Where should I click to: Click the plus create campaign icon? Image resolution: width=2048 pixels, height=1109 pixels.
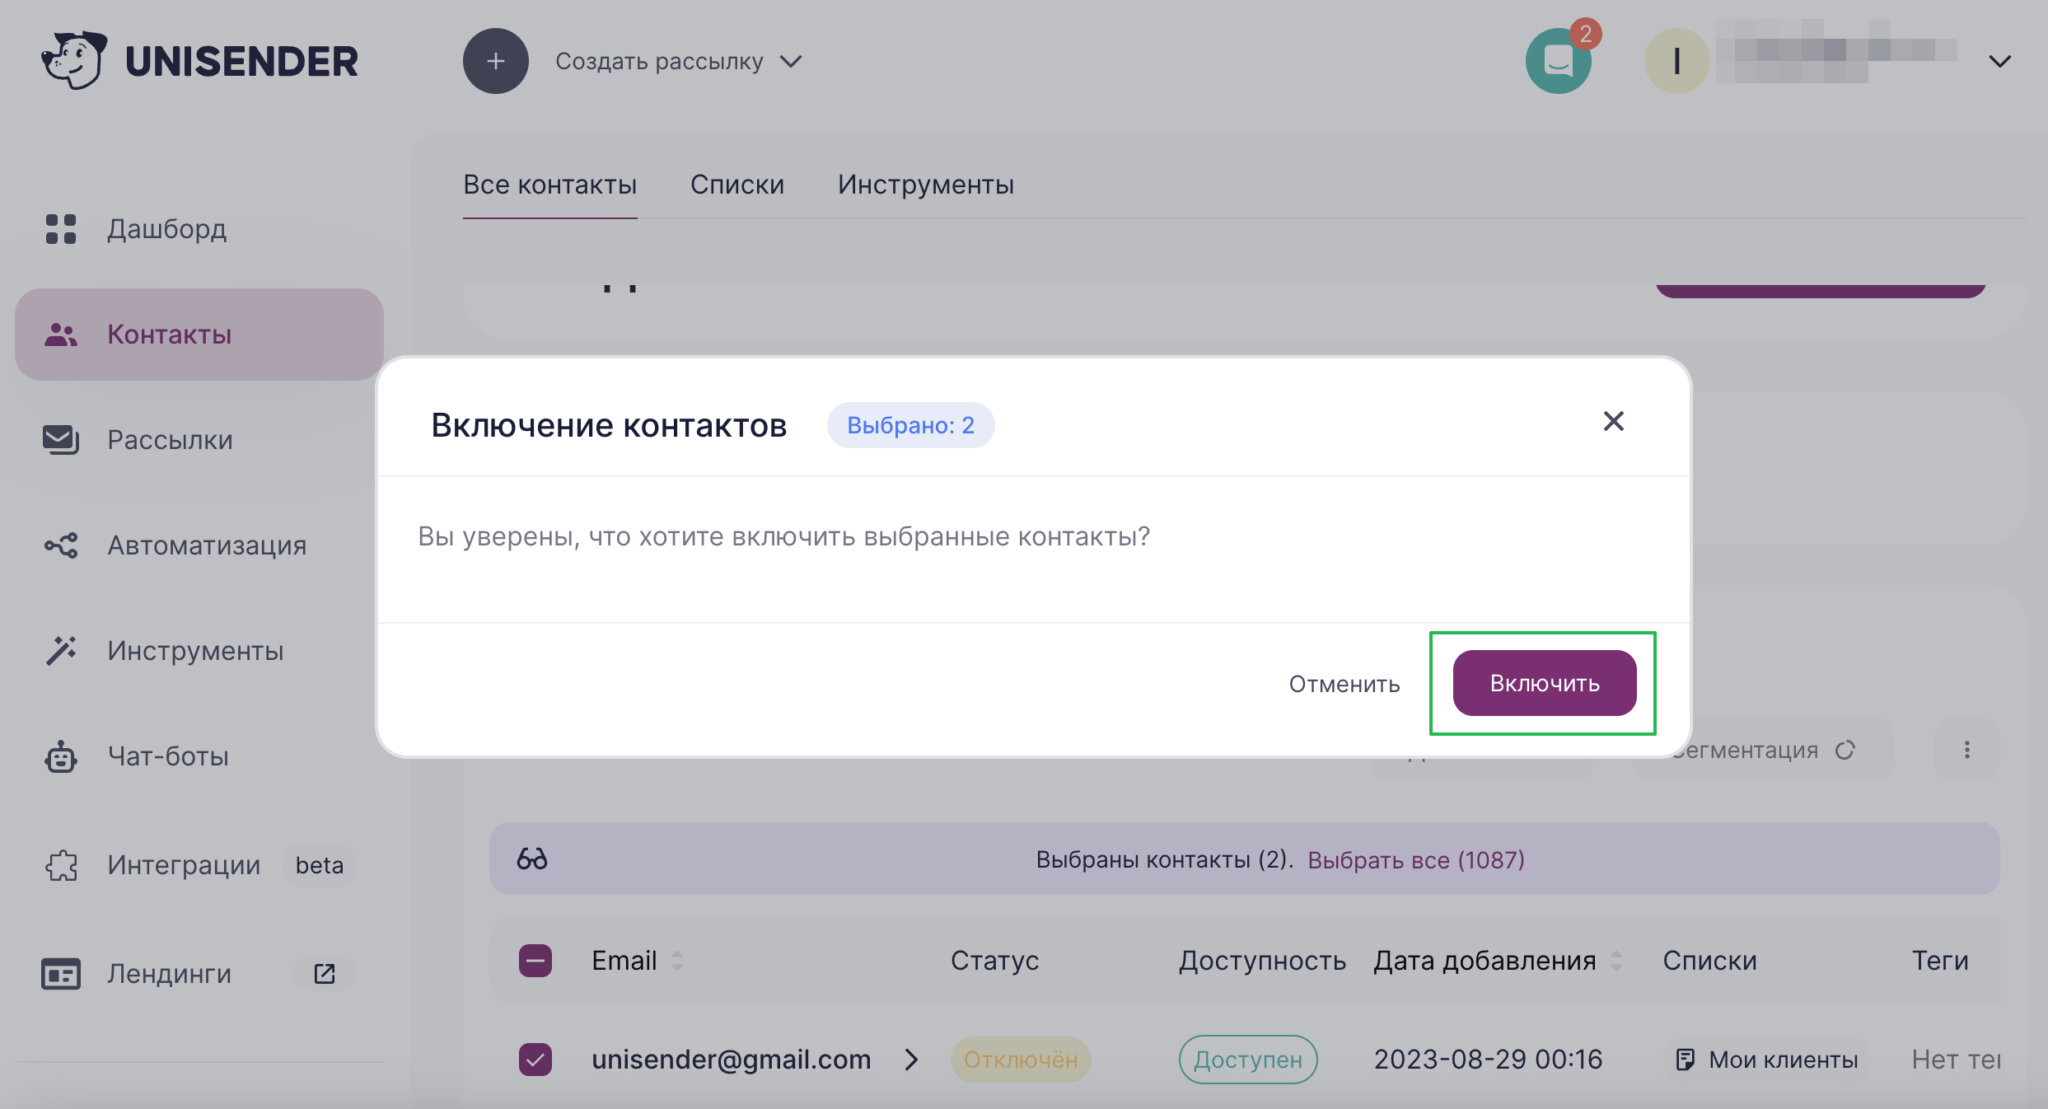tap(495, 61)
